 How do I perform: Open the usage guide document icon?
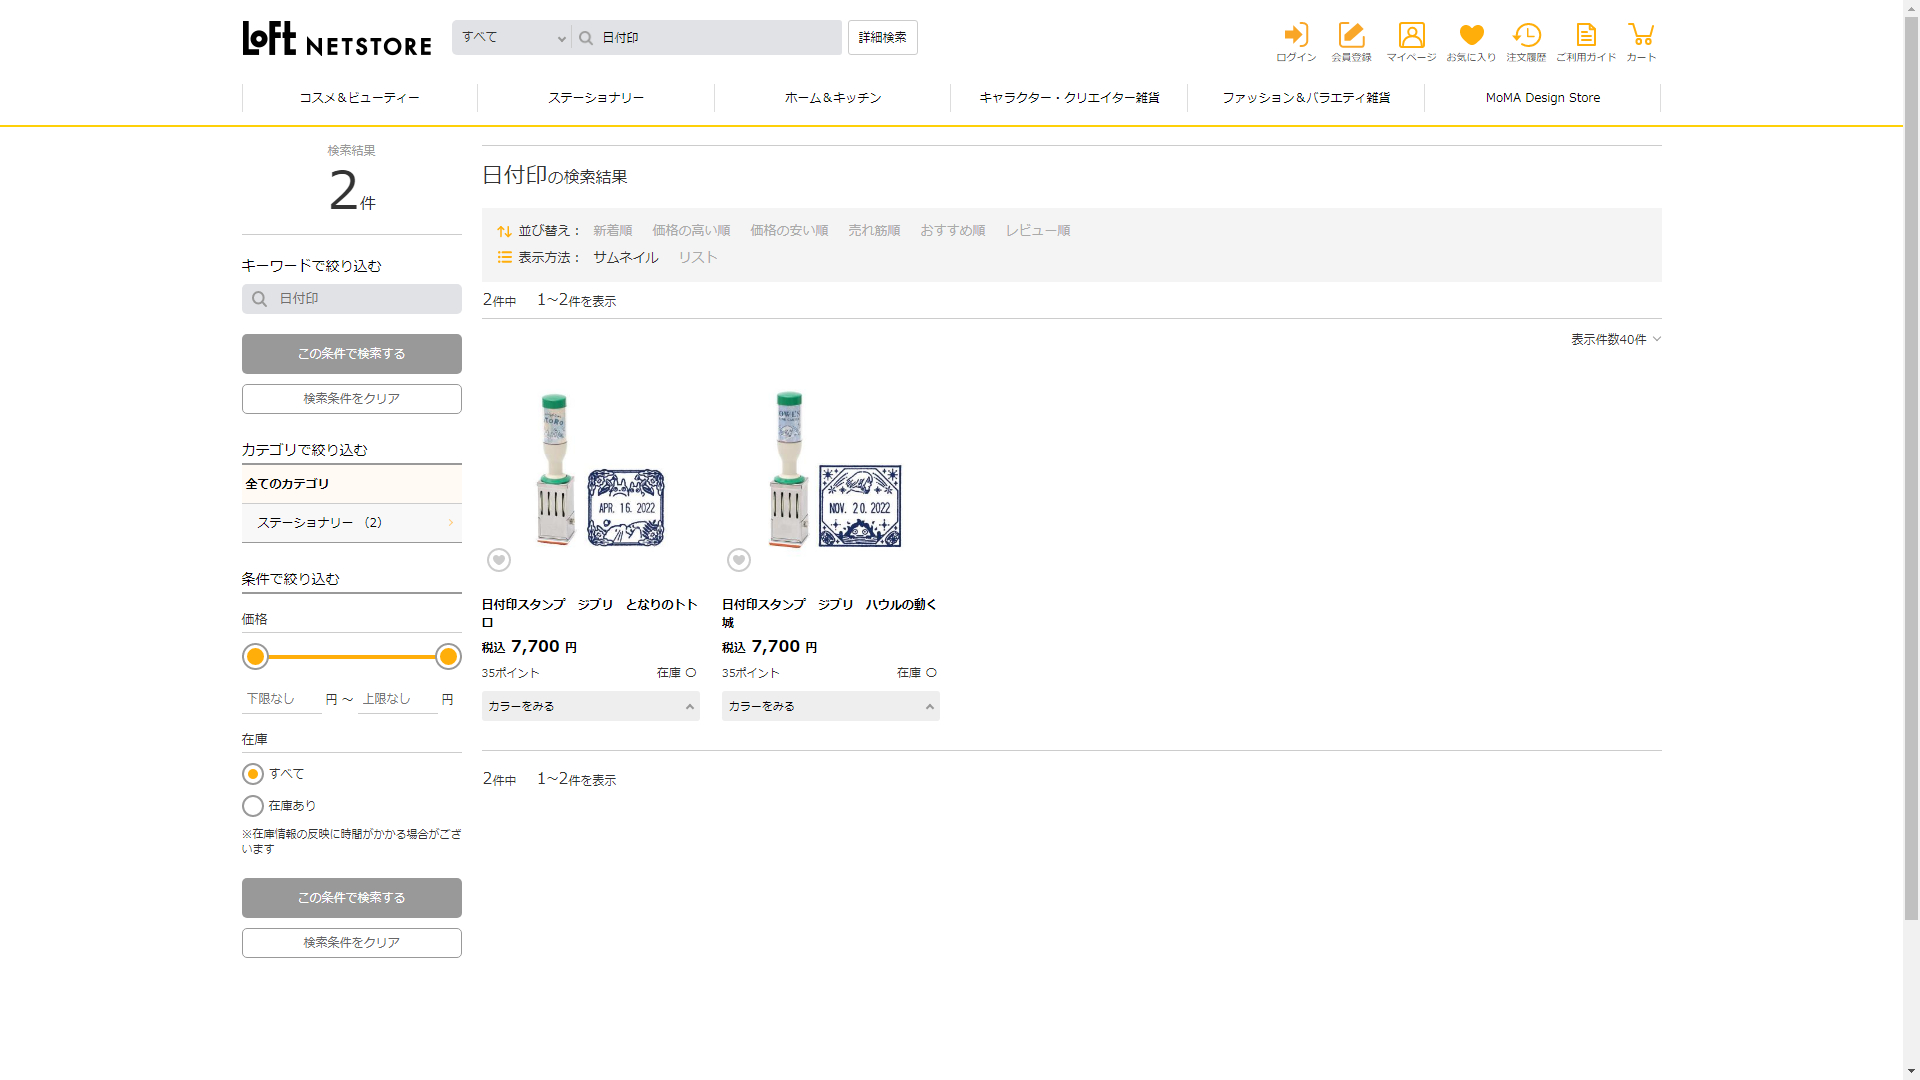pos(1586,36)
